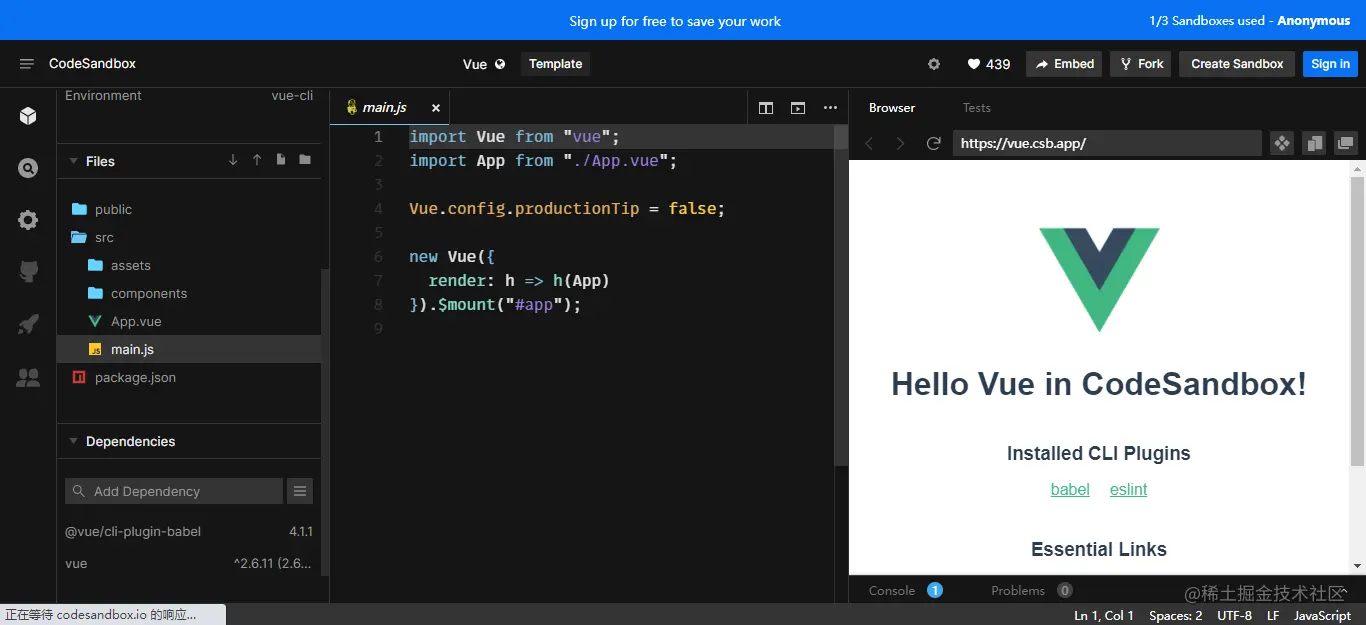Click Sign up for free banner

coord(675,21)
